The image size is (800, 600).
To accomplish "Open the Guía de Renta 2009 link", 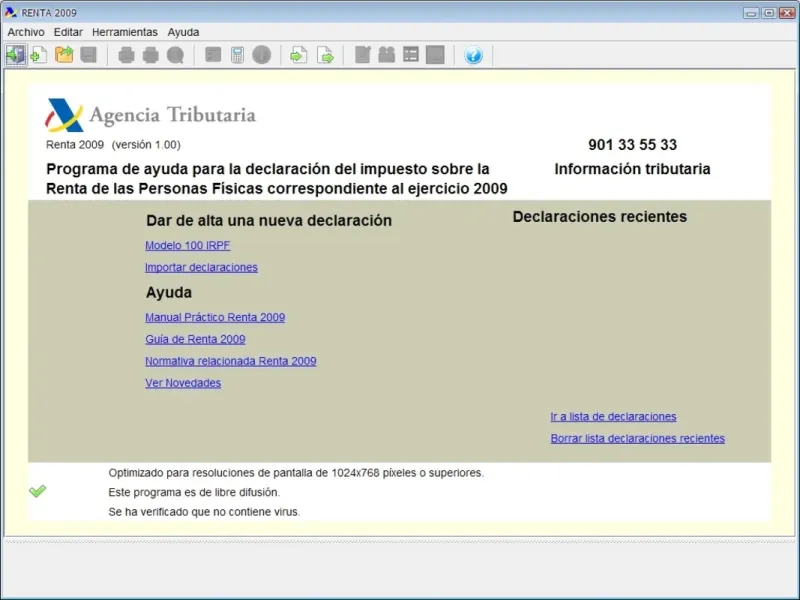I will pos(195,339).
